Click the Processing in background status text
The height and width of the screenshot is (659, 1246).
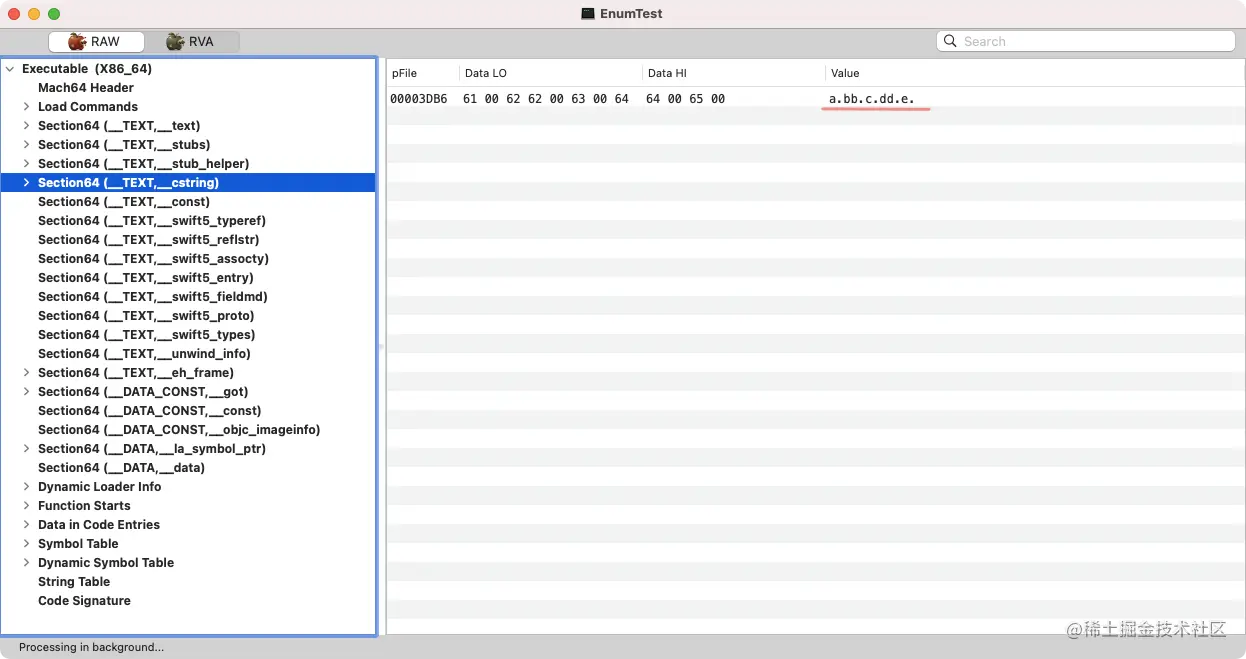coord(91,647)
